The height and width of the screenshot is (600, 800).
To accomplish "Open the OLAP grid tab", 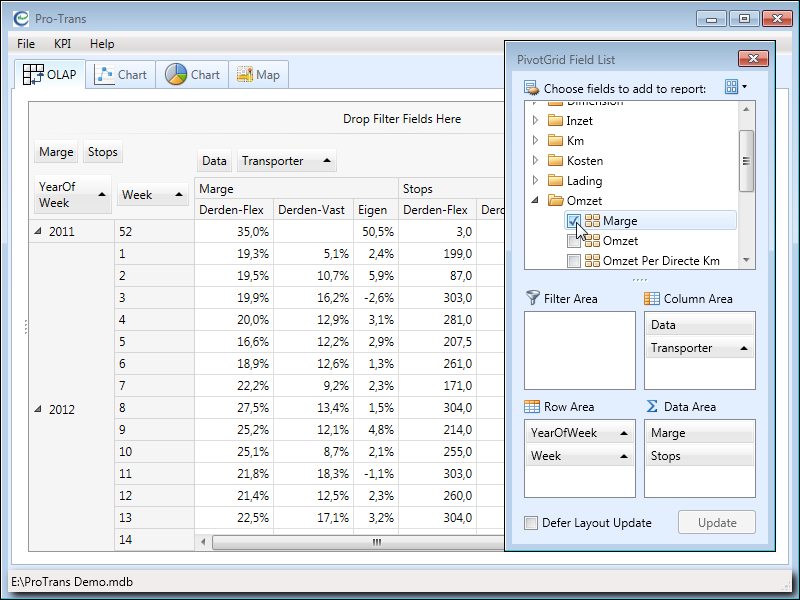I will point(50,75).
